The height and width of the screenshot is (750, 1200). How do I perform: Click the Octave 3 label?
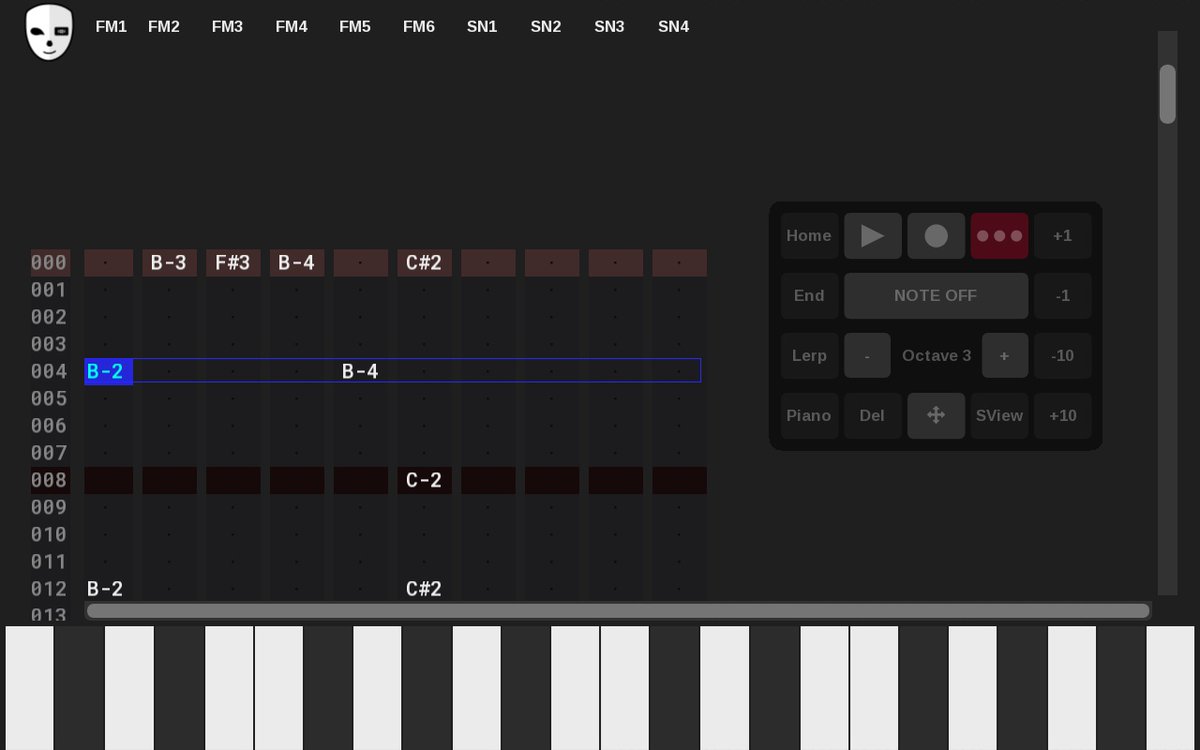[937, 356]
